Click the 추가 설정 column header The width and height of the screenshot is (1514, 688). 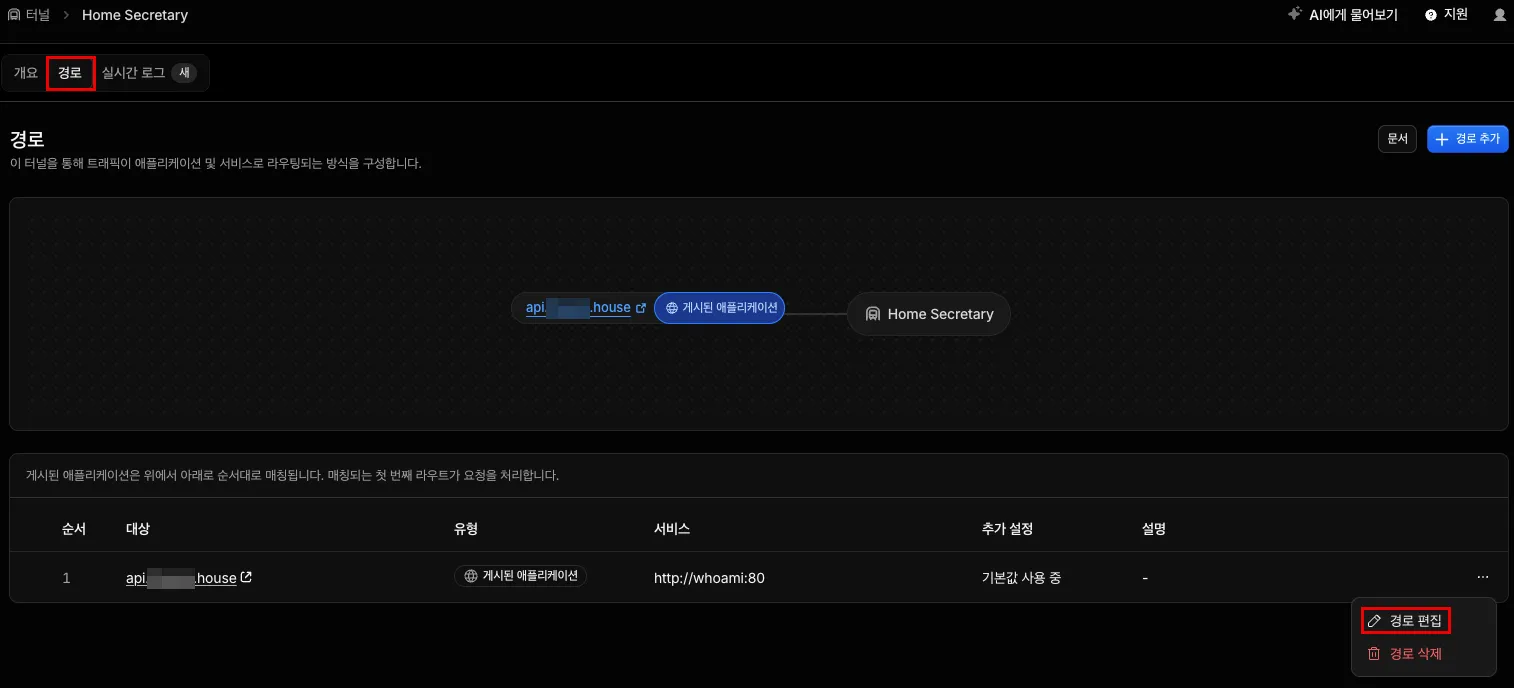(x=1007, y=528)
